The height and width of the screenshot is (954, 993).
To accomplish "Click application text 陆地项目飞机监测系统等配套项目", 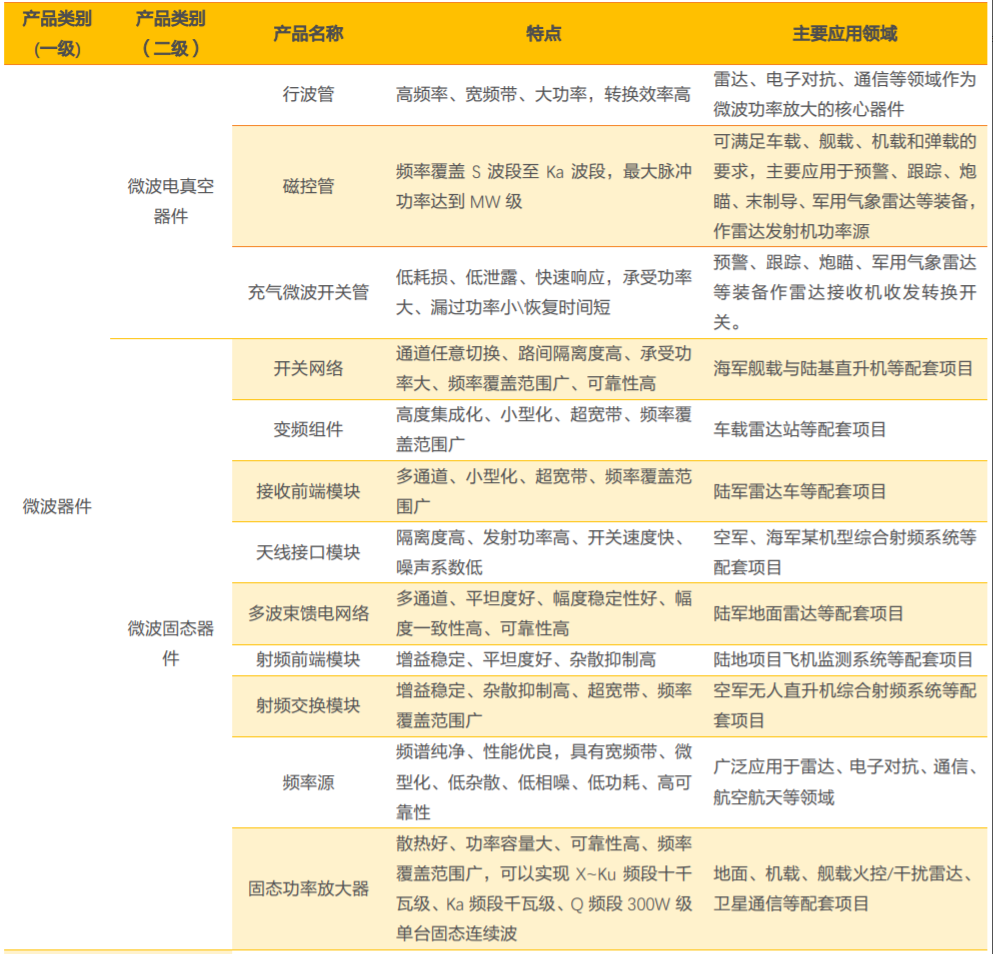I will click(843, 659).
